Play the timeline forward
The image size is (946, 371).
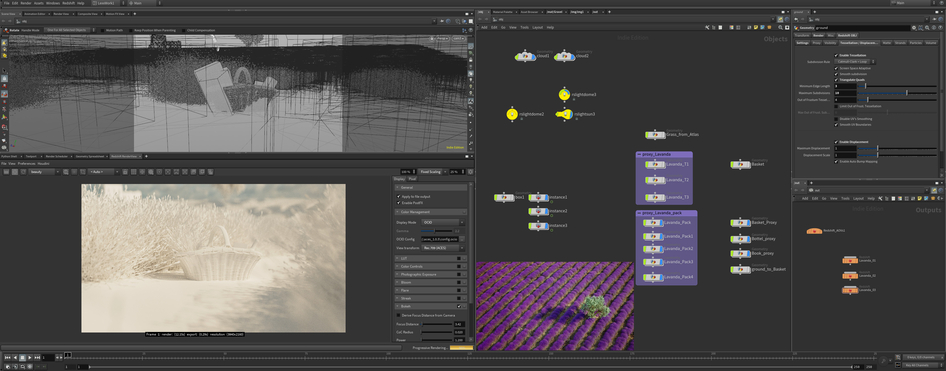pos(30,358)
